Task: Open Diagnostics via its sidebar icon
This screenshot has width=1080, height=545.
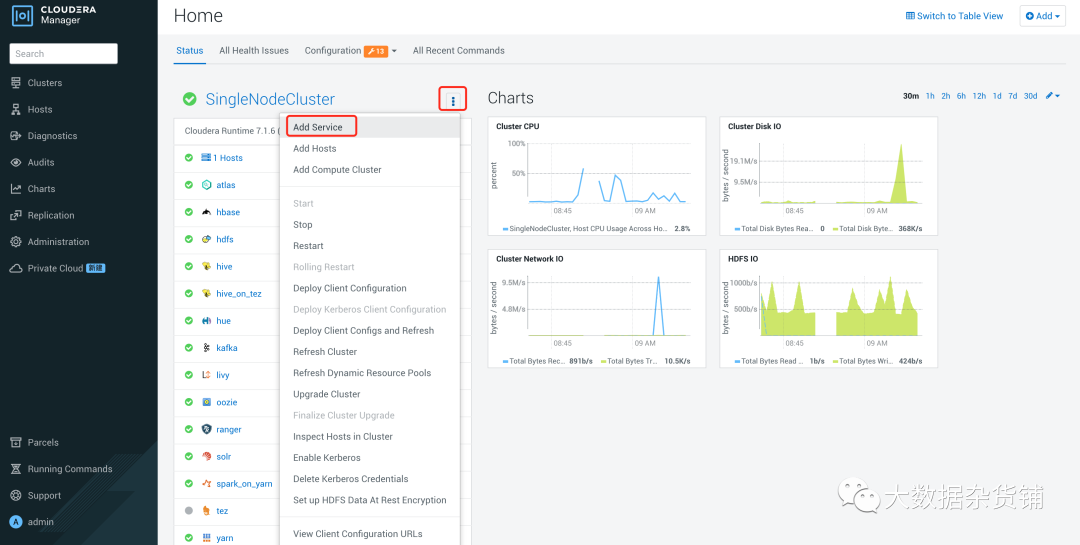Action: pyautogui.click(x=16, y=136)
